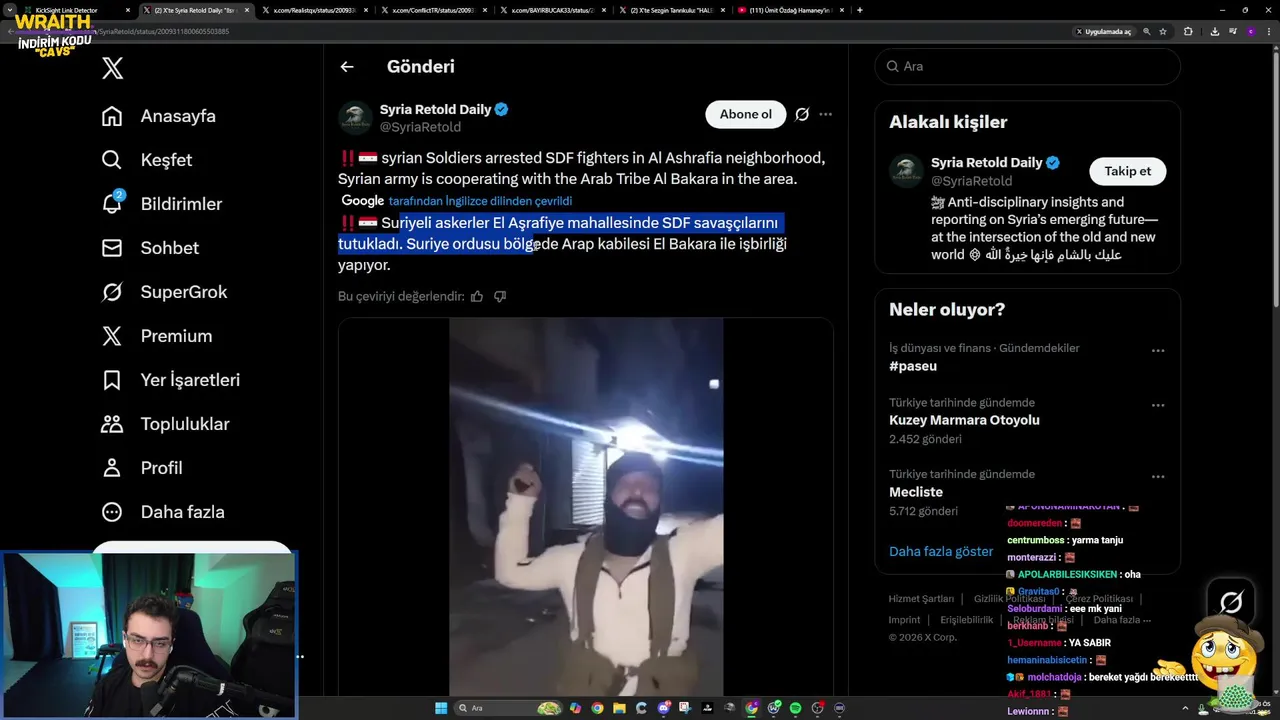Switch to BAYIRBUCAK33 status tab

(551, 10)
